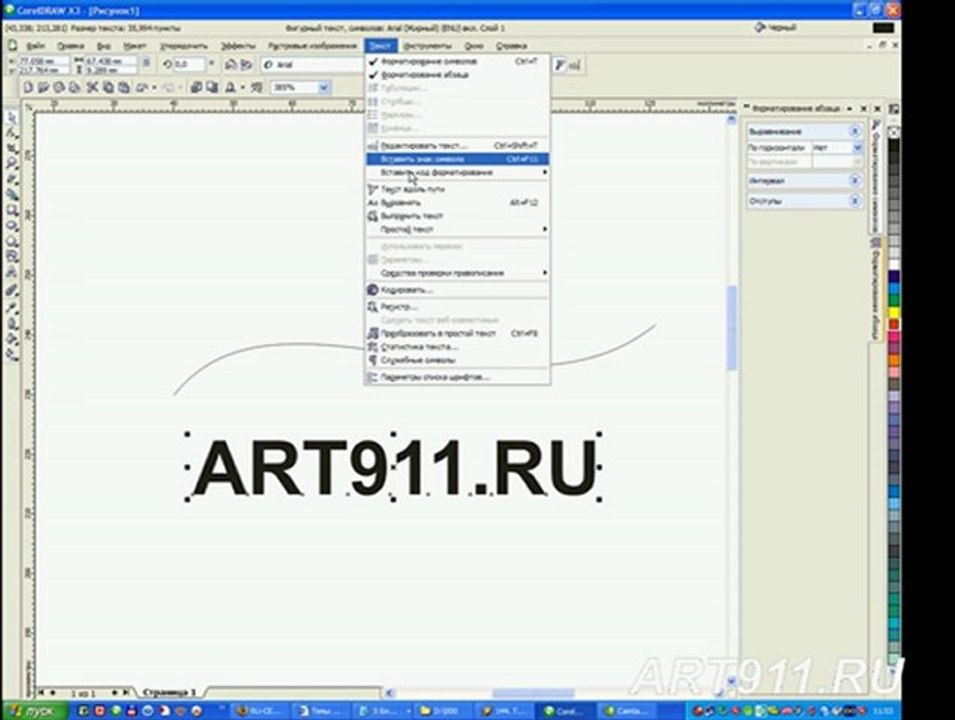Click the Save toolbar icon
955x720 pixels.
58,88
